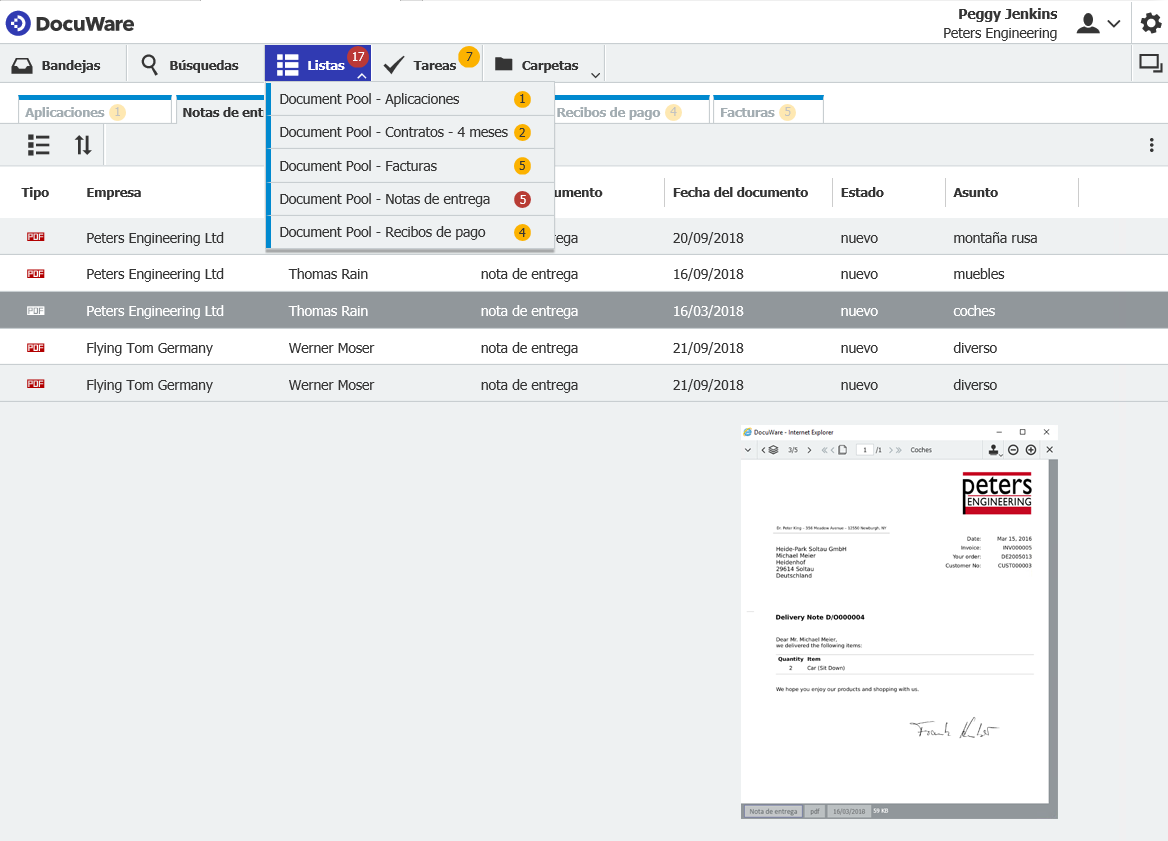The image size is (1168, 841).
Task: Sort by Fecha del documento column
Action: click(x=740, y=192)
